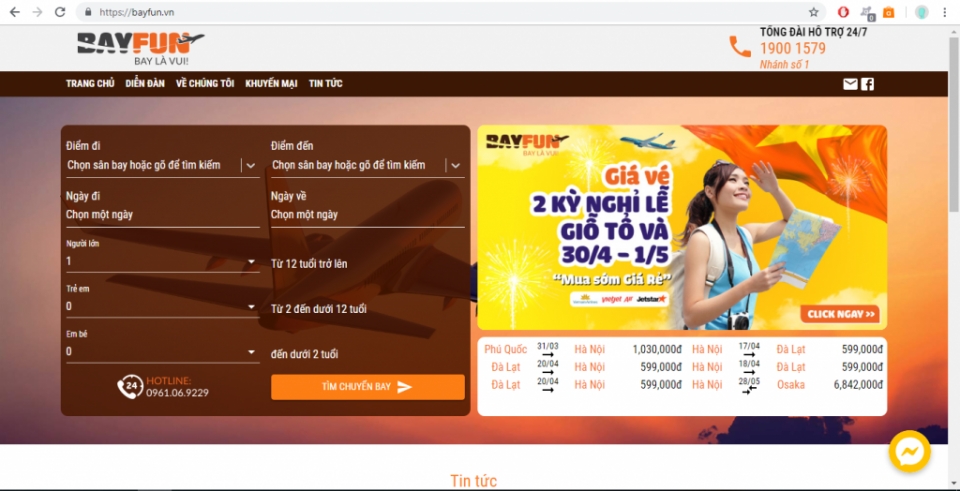Open the Người lớn passenger count dropdown
960x491 pixels.
tap(251, 263)
